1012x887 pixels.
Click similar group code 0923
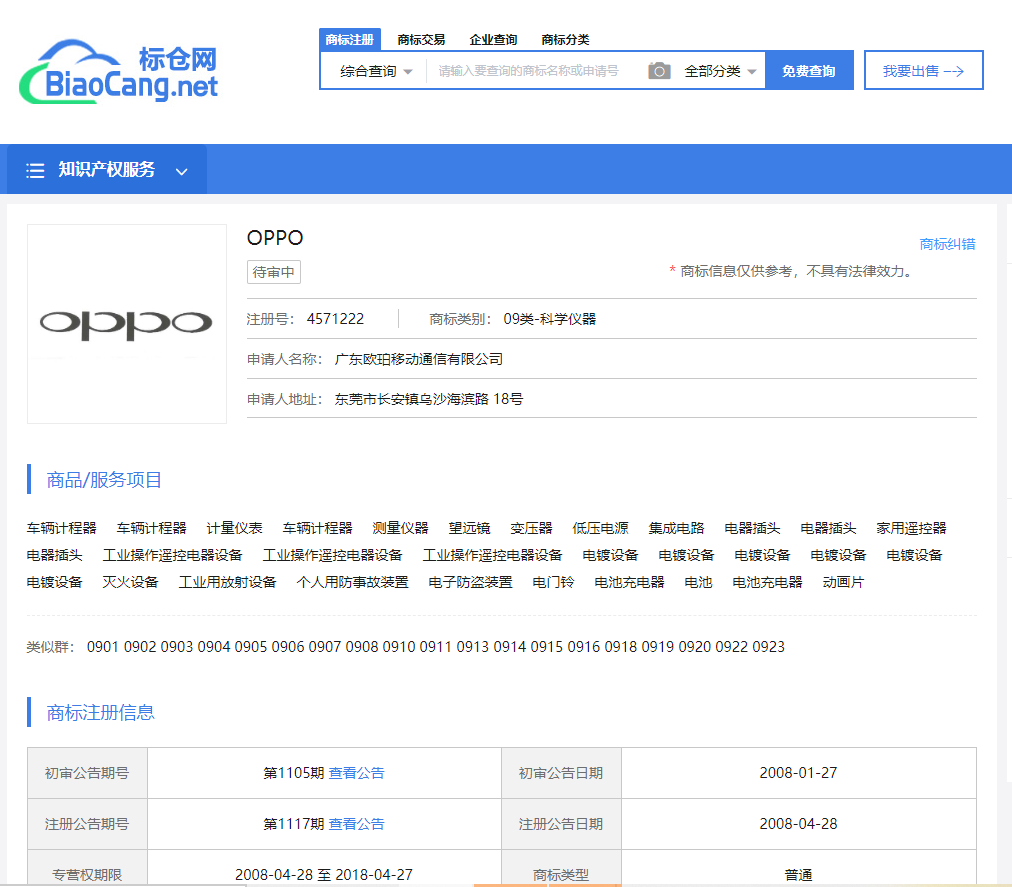(x=769, y=647)
